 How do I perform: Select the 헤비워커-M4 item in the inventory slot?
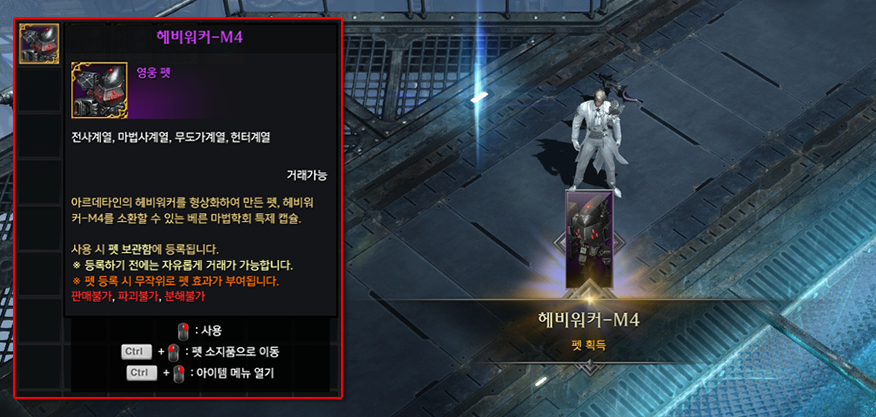(x=39, y=43)
